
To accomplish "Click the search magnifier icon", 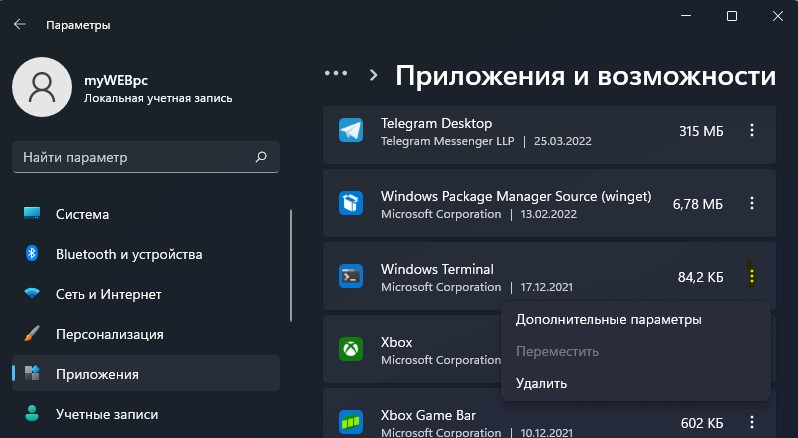I will pos(261,157).
